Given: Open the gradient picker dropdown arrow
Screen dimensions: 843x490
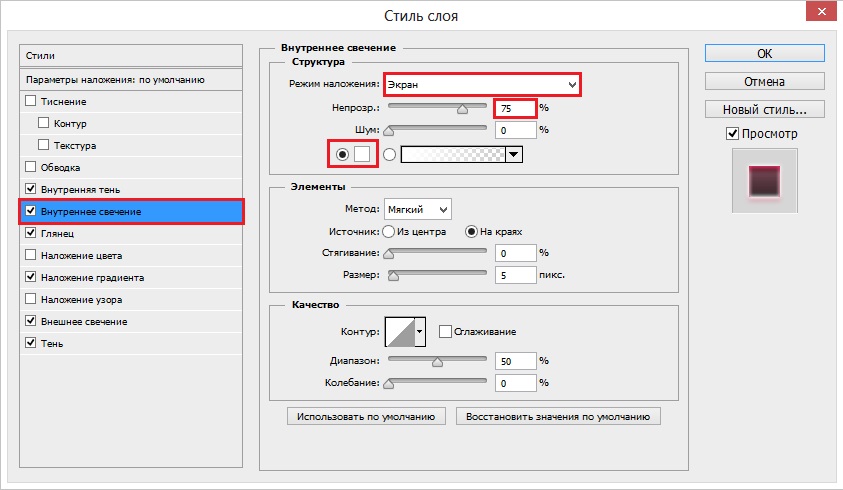Looking at the screenshot, I should pos(514,155).
